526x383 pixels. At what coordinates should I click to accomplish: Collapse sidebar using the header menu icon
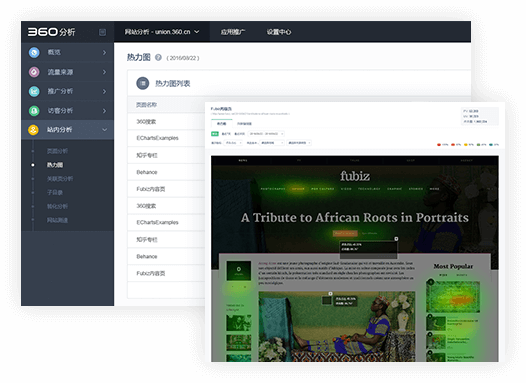tap(103, 32)
